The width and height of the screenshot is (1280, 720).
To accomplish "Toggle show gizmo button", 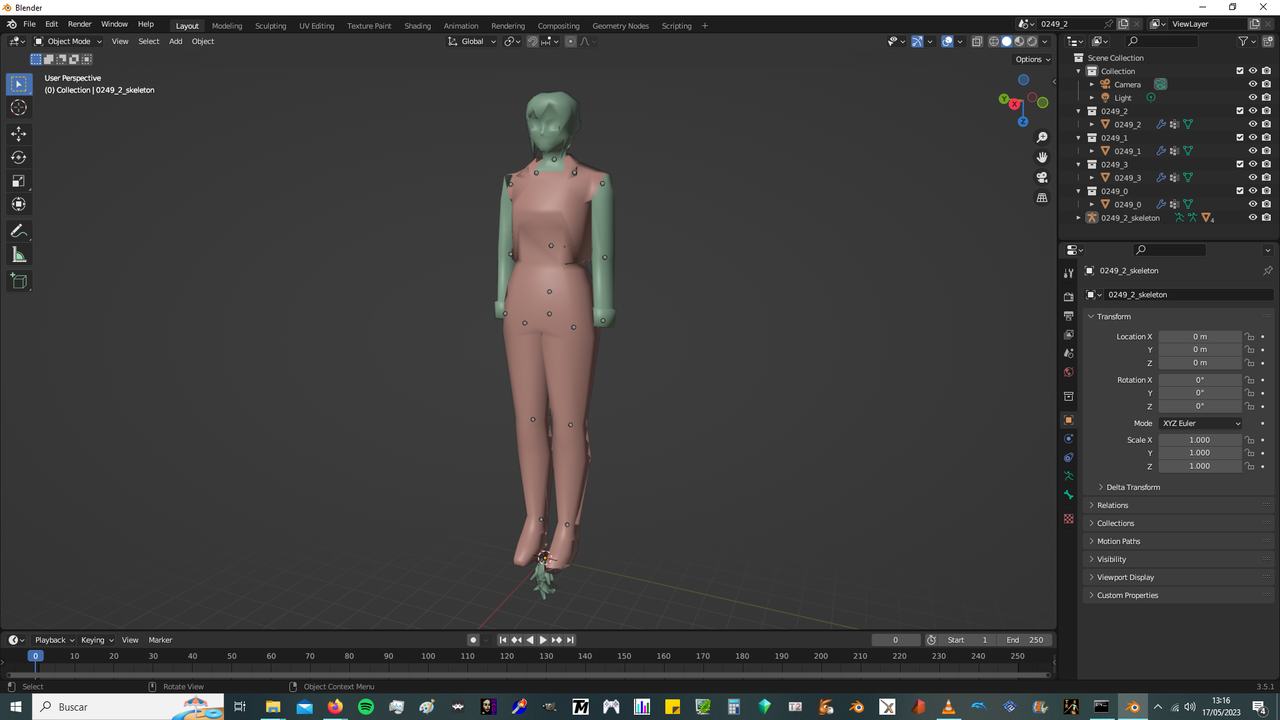I will coord(917,41).
